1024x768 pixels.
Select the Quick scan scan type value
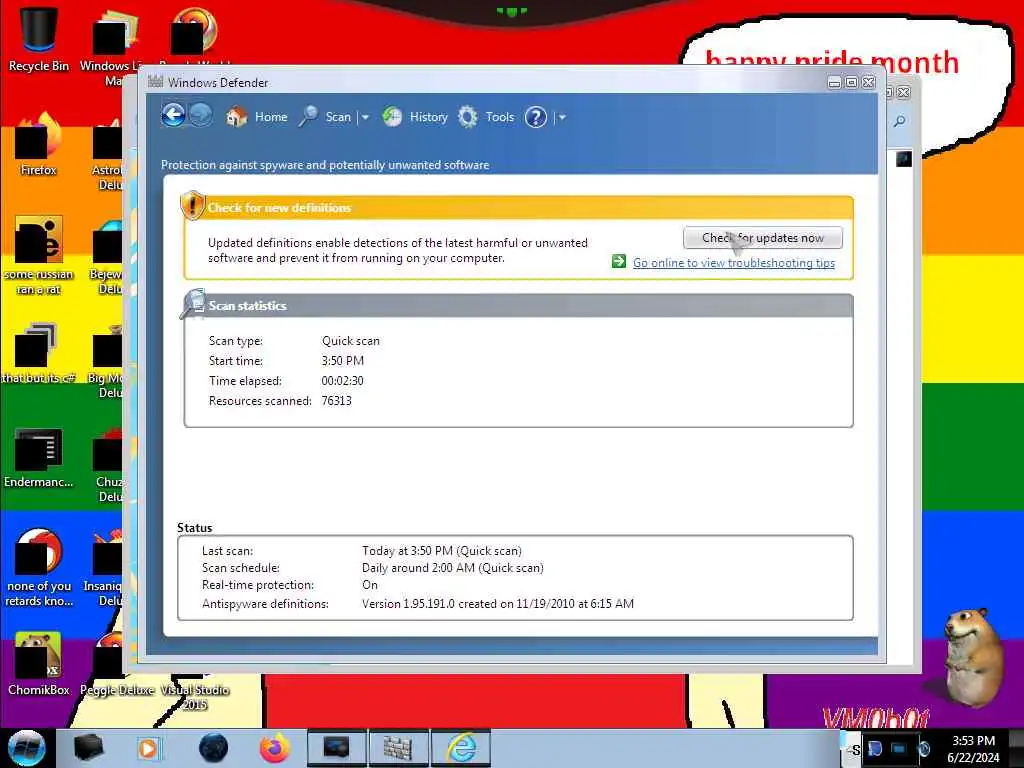pos(351,341)
